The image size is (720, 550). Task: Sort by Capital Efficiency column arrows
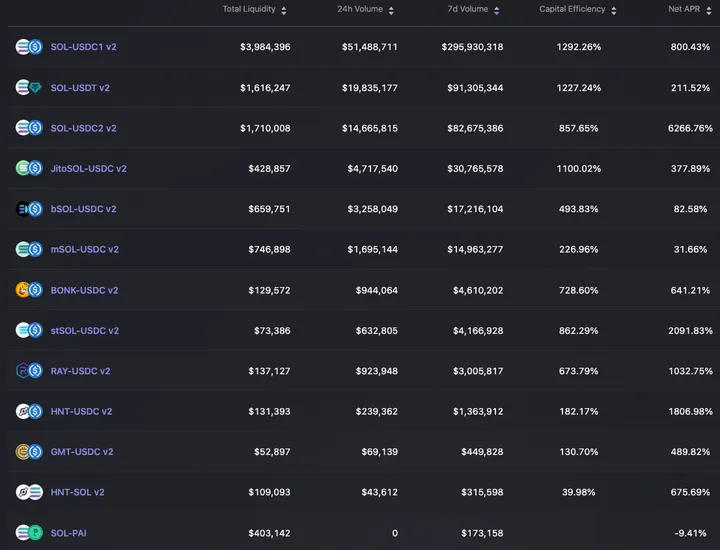(x=614, y=10)
